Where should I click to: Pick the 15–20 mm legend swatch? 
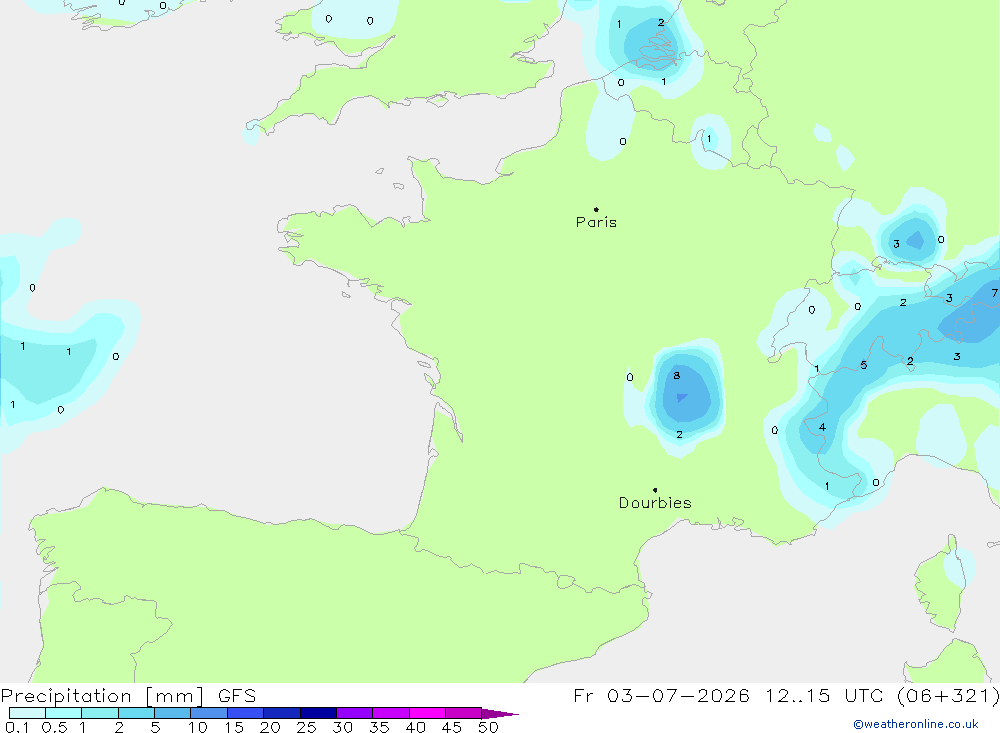246,713
